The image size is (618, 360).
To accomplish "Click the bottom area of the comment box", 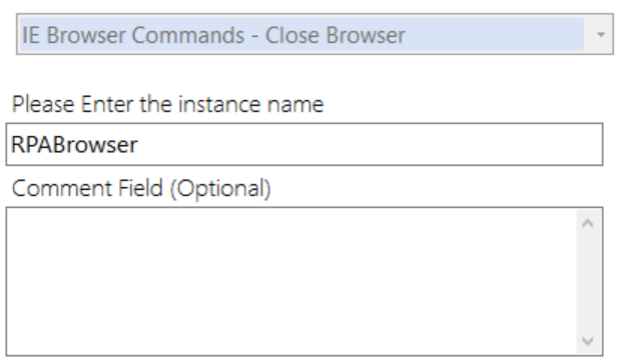I will 292,339.
